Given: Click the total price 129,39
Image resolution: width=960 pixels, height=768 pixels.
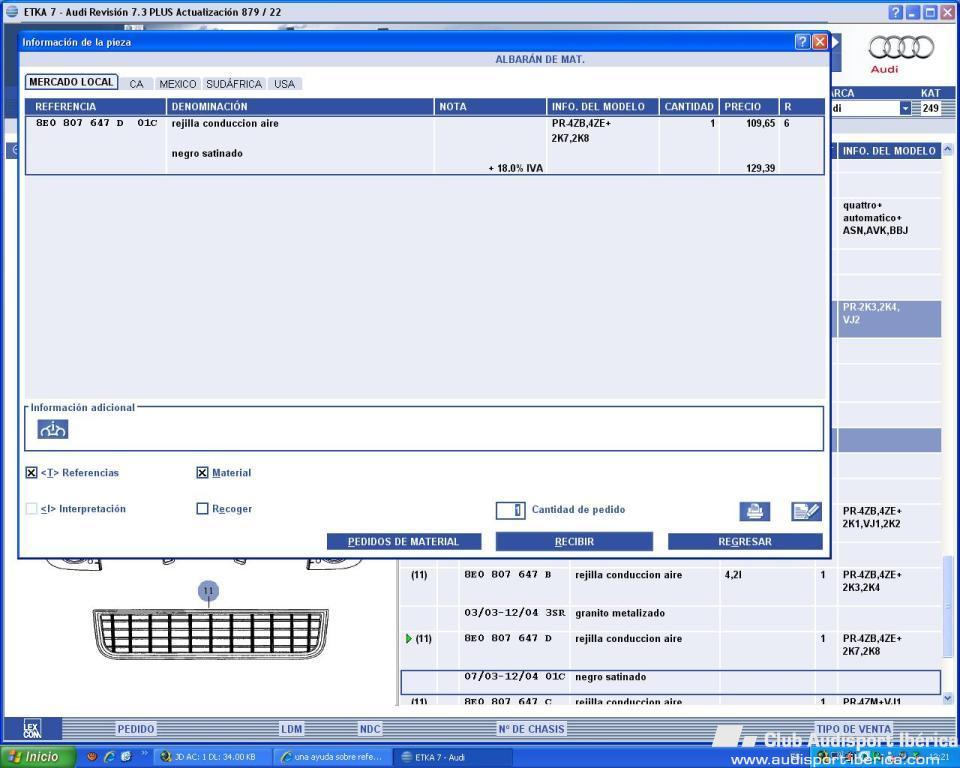Looking at the screenshot, I should [760, 168].
